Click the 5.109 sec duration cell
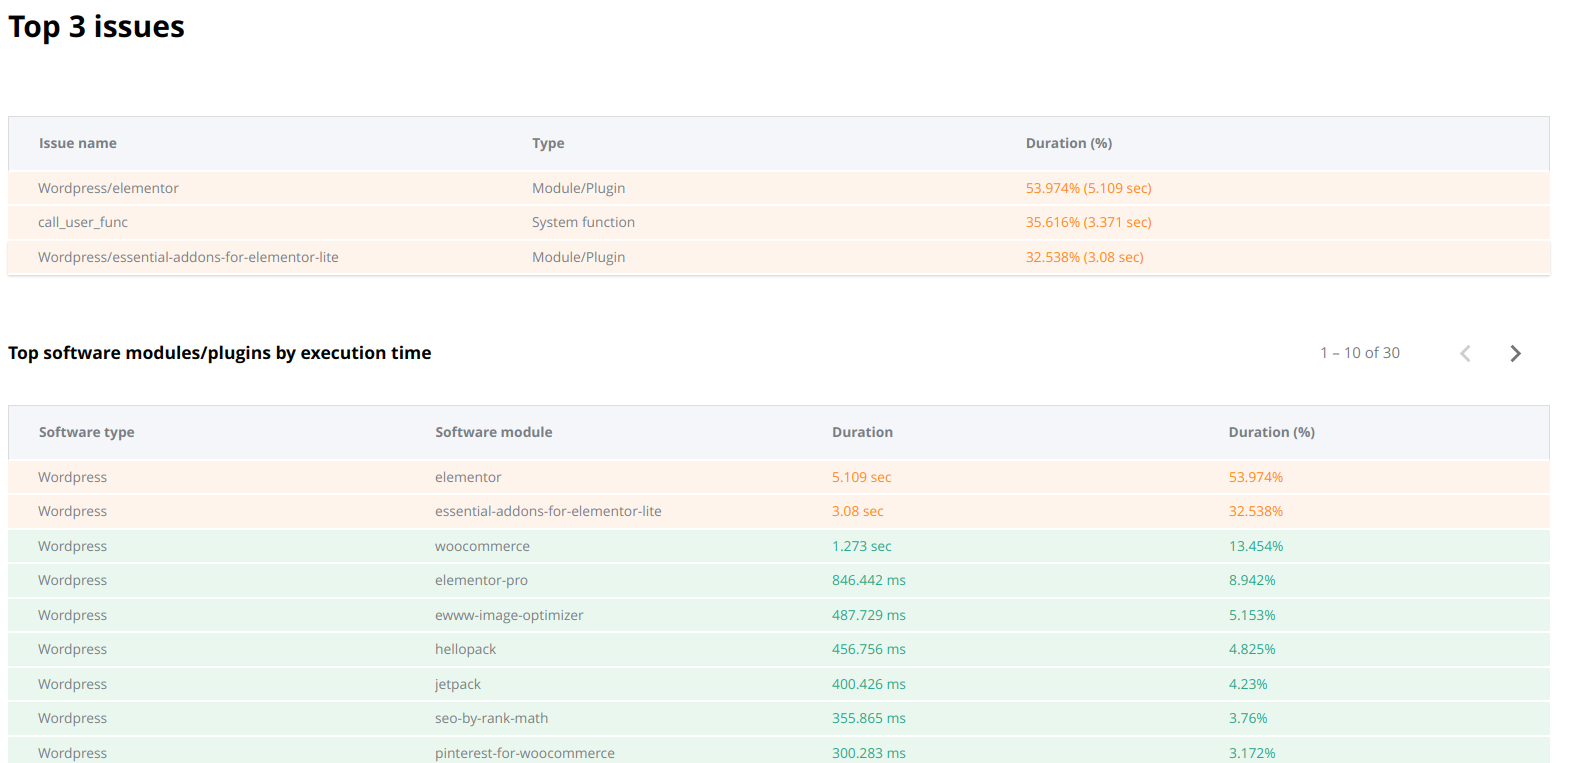The height and width of the screenshot is (763, 1572). pos(861,477)
